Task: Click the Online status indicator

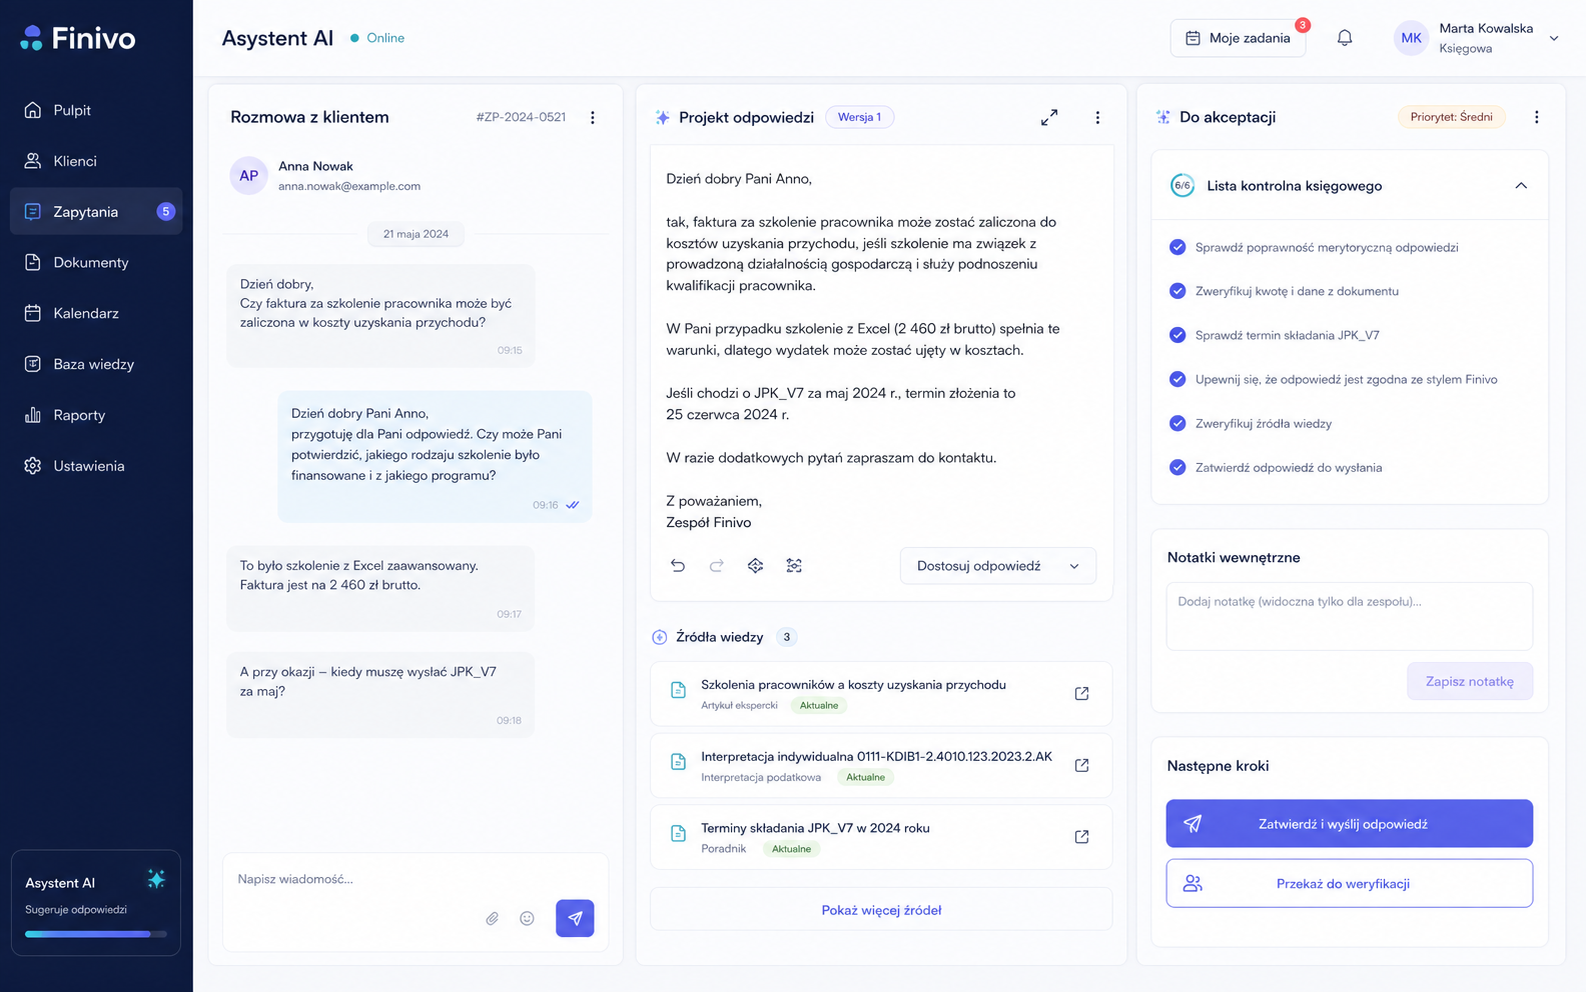Action: point(377,38)
